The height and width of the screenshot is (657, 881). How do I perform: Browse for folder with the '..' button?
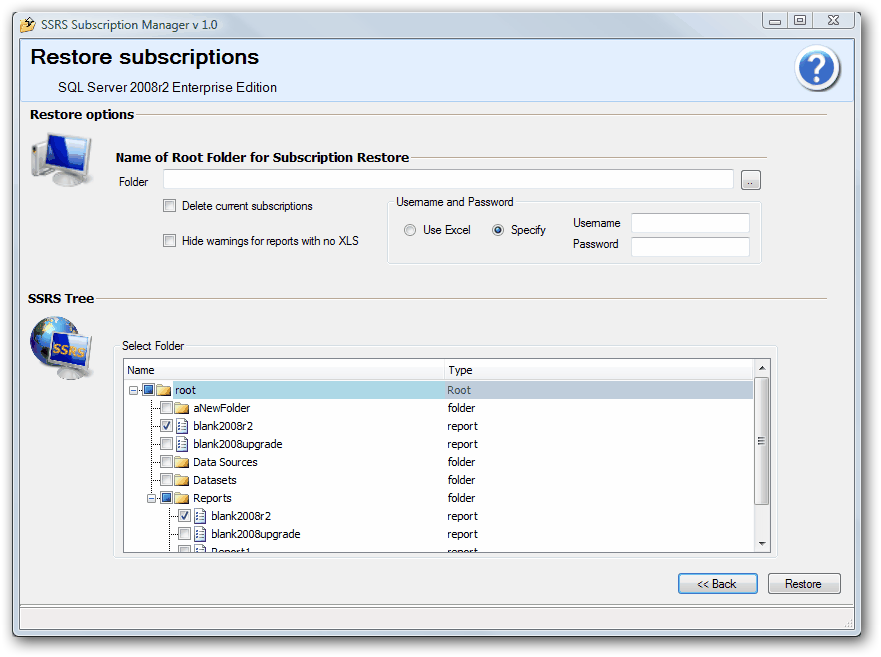[x=751, y=180]
